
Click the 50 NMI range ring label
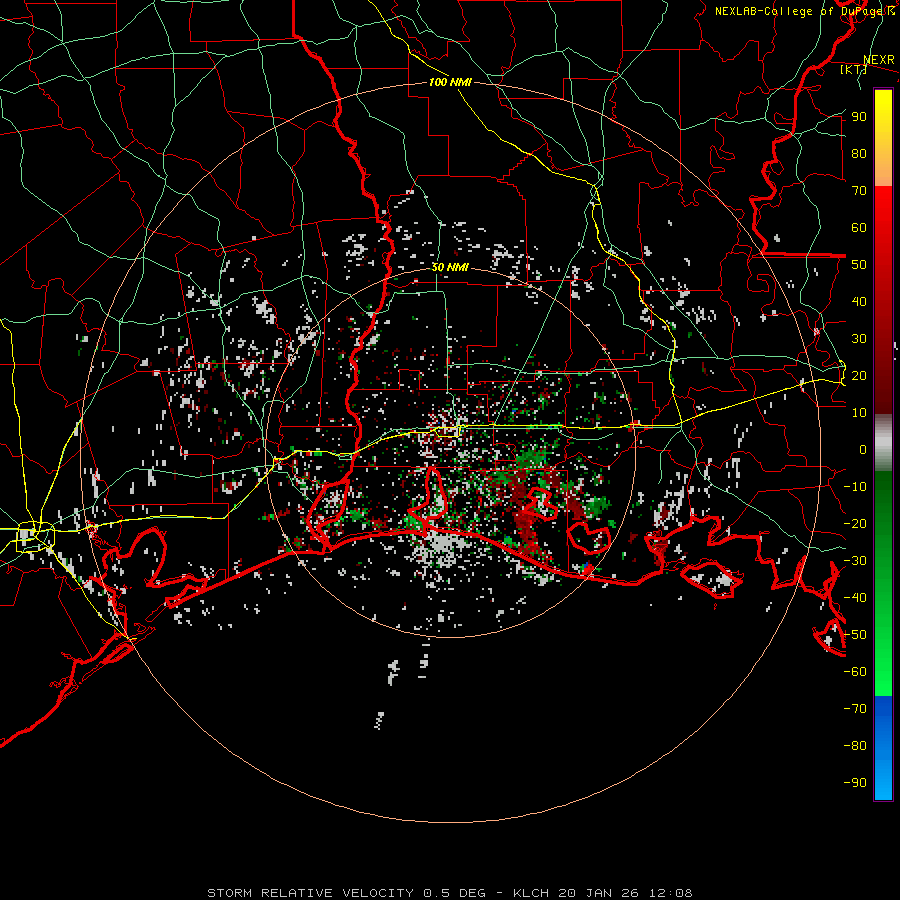pyautogui.click(x=450, y=267)
